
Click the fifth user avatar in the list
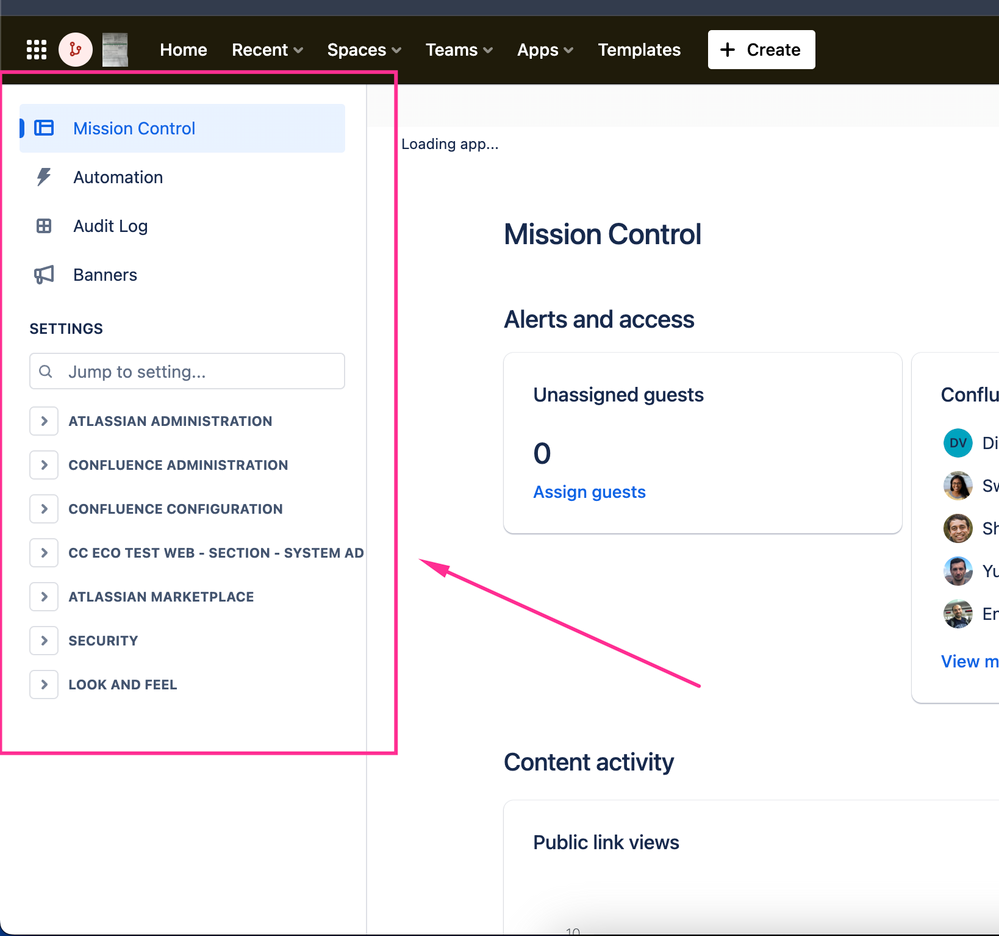958,614
